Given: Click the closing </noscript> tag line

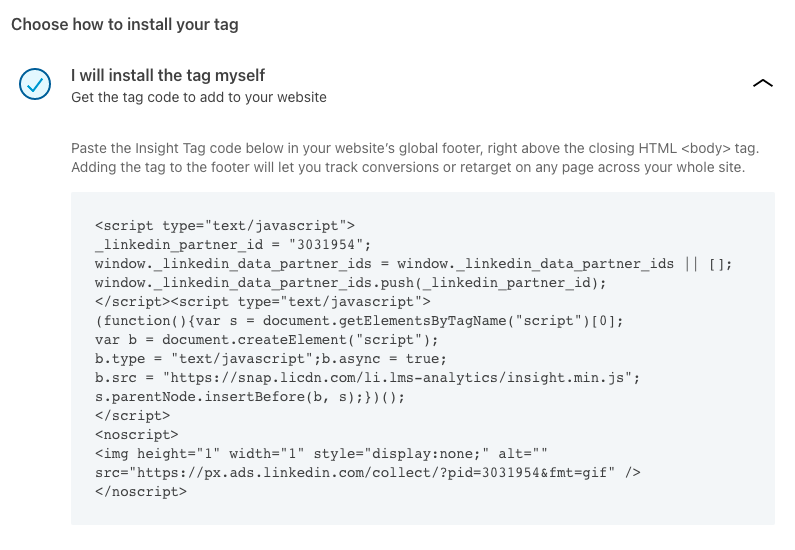Looking at the screenshot, I should coord(140,492).
